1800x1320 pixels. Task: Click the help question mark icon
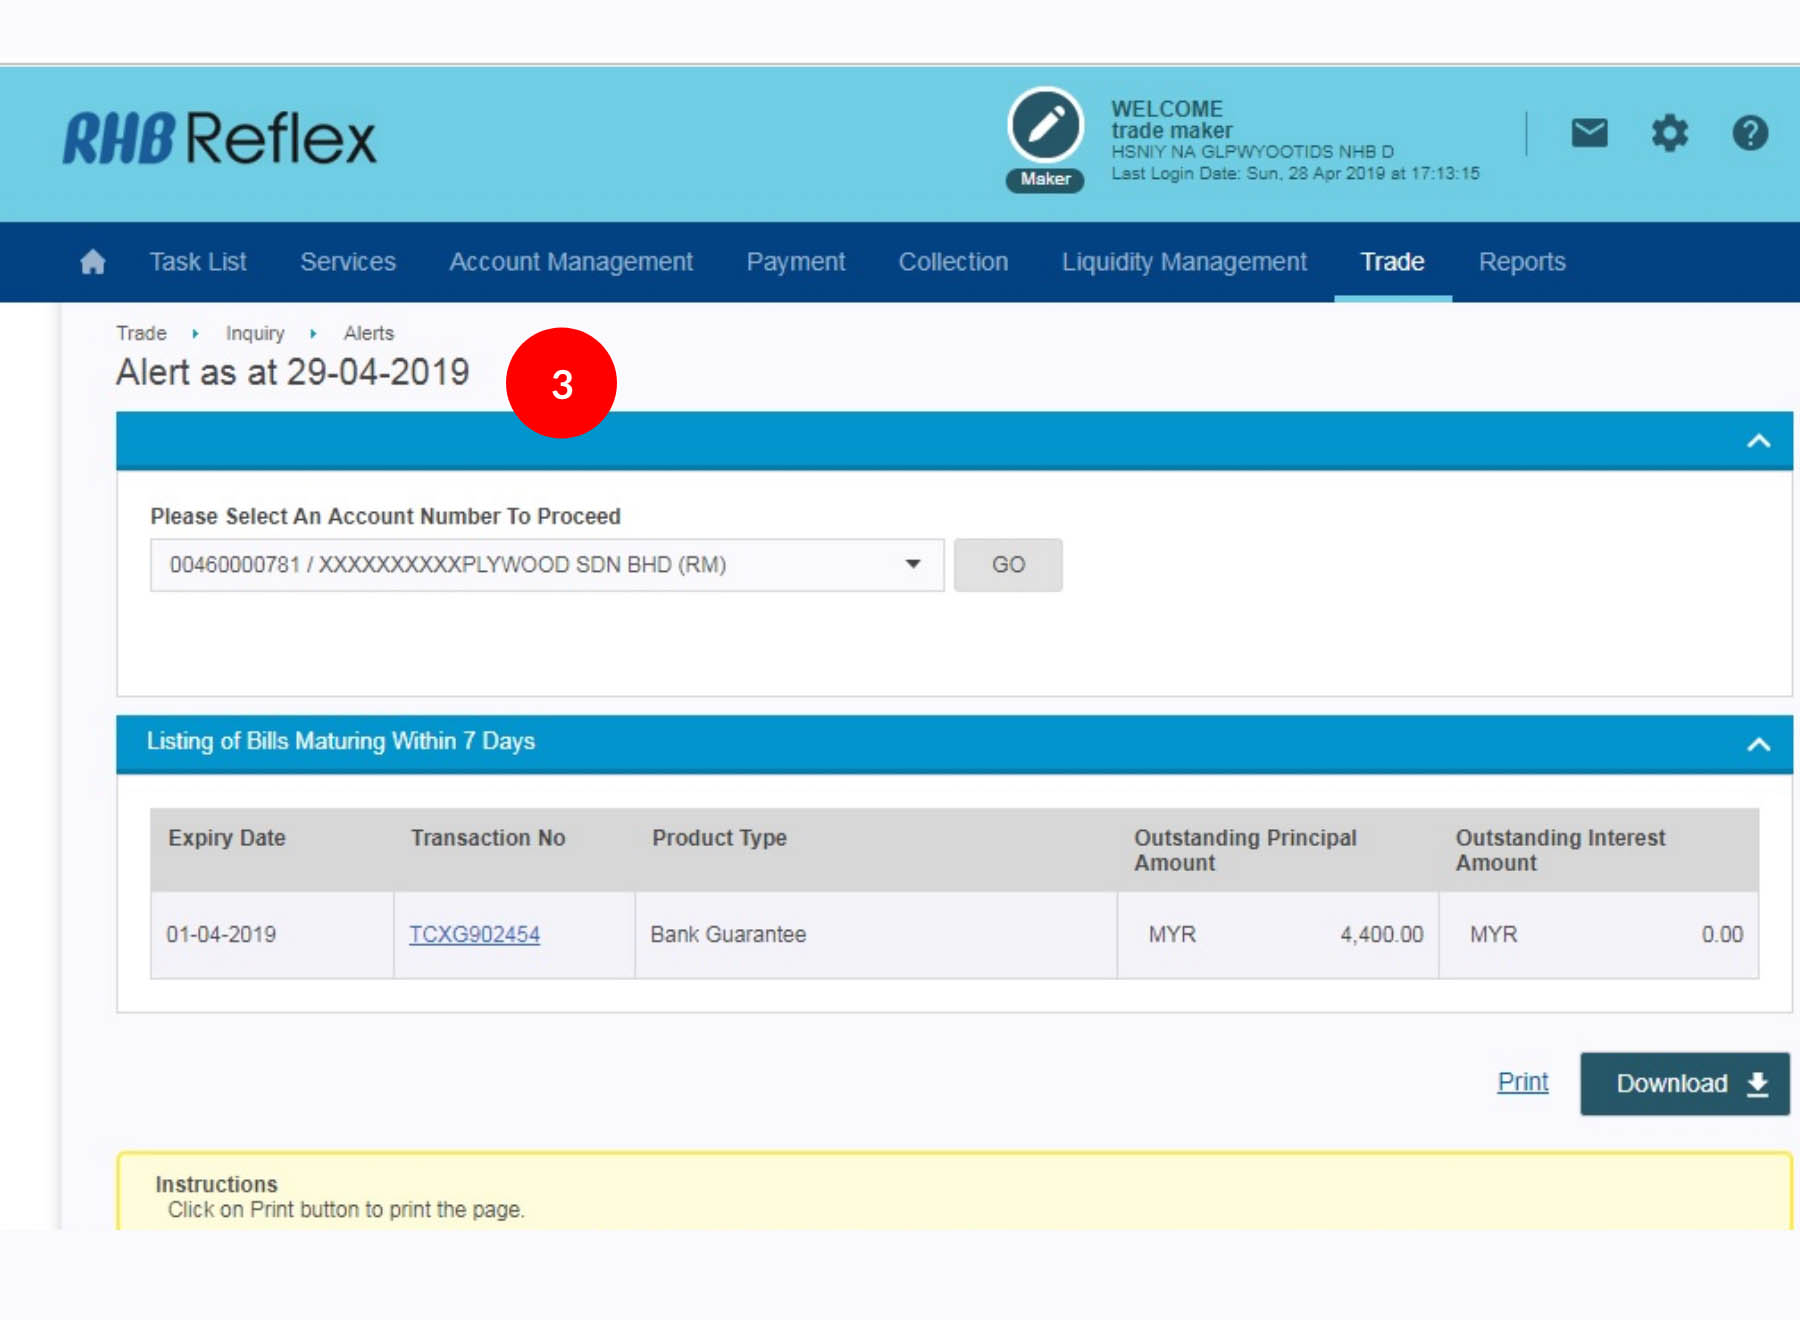tap(1749, 133)
